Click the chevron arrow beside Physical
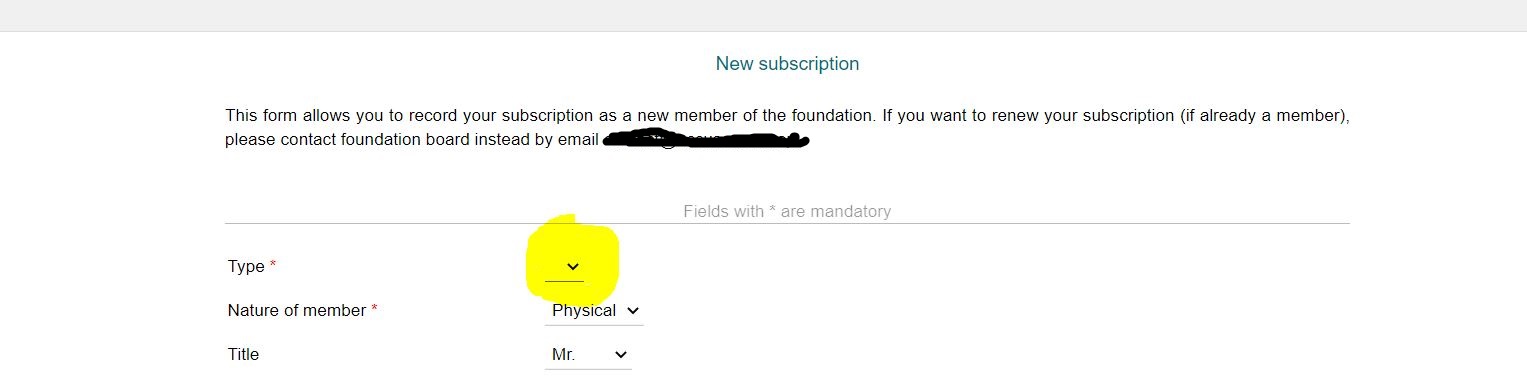The image size is (1527, 383). tap(632, 311)
